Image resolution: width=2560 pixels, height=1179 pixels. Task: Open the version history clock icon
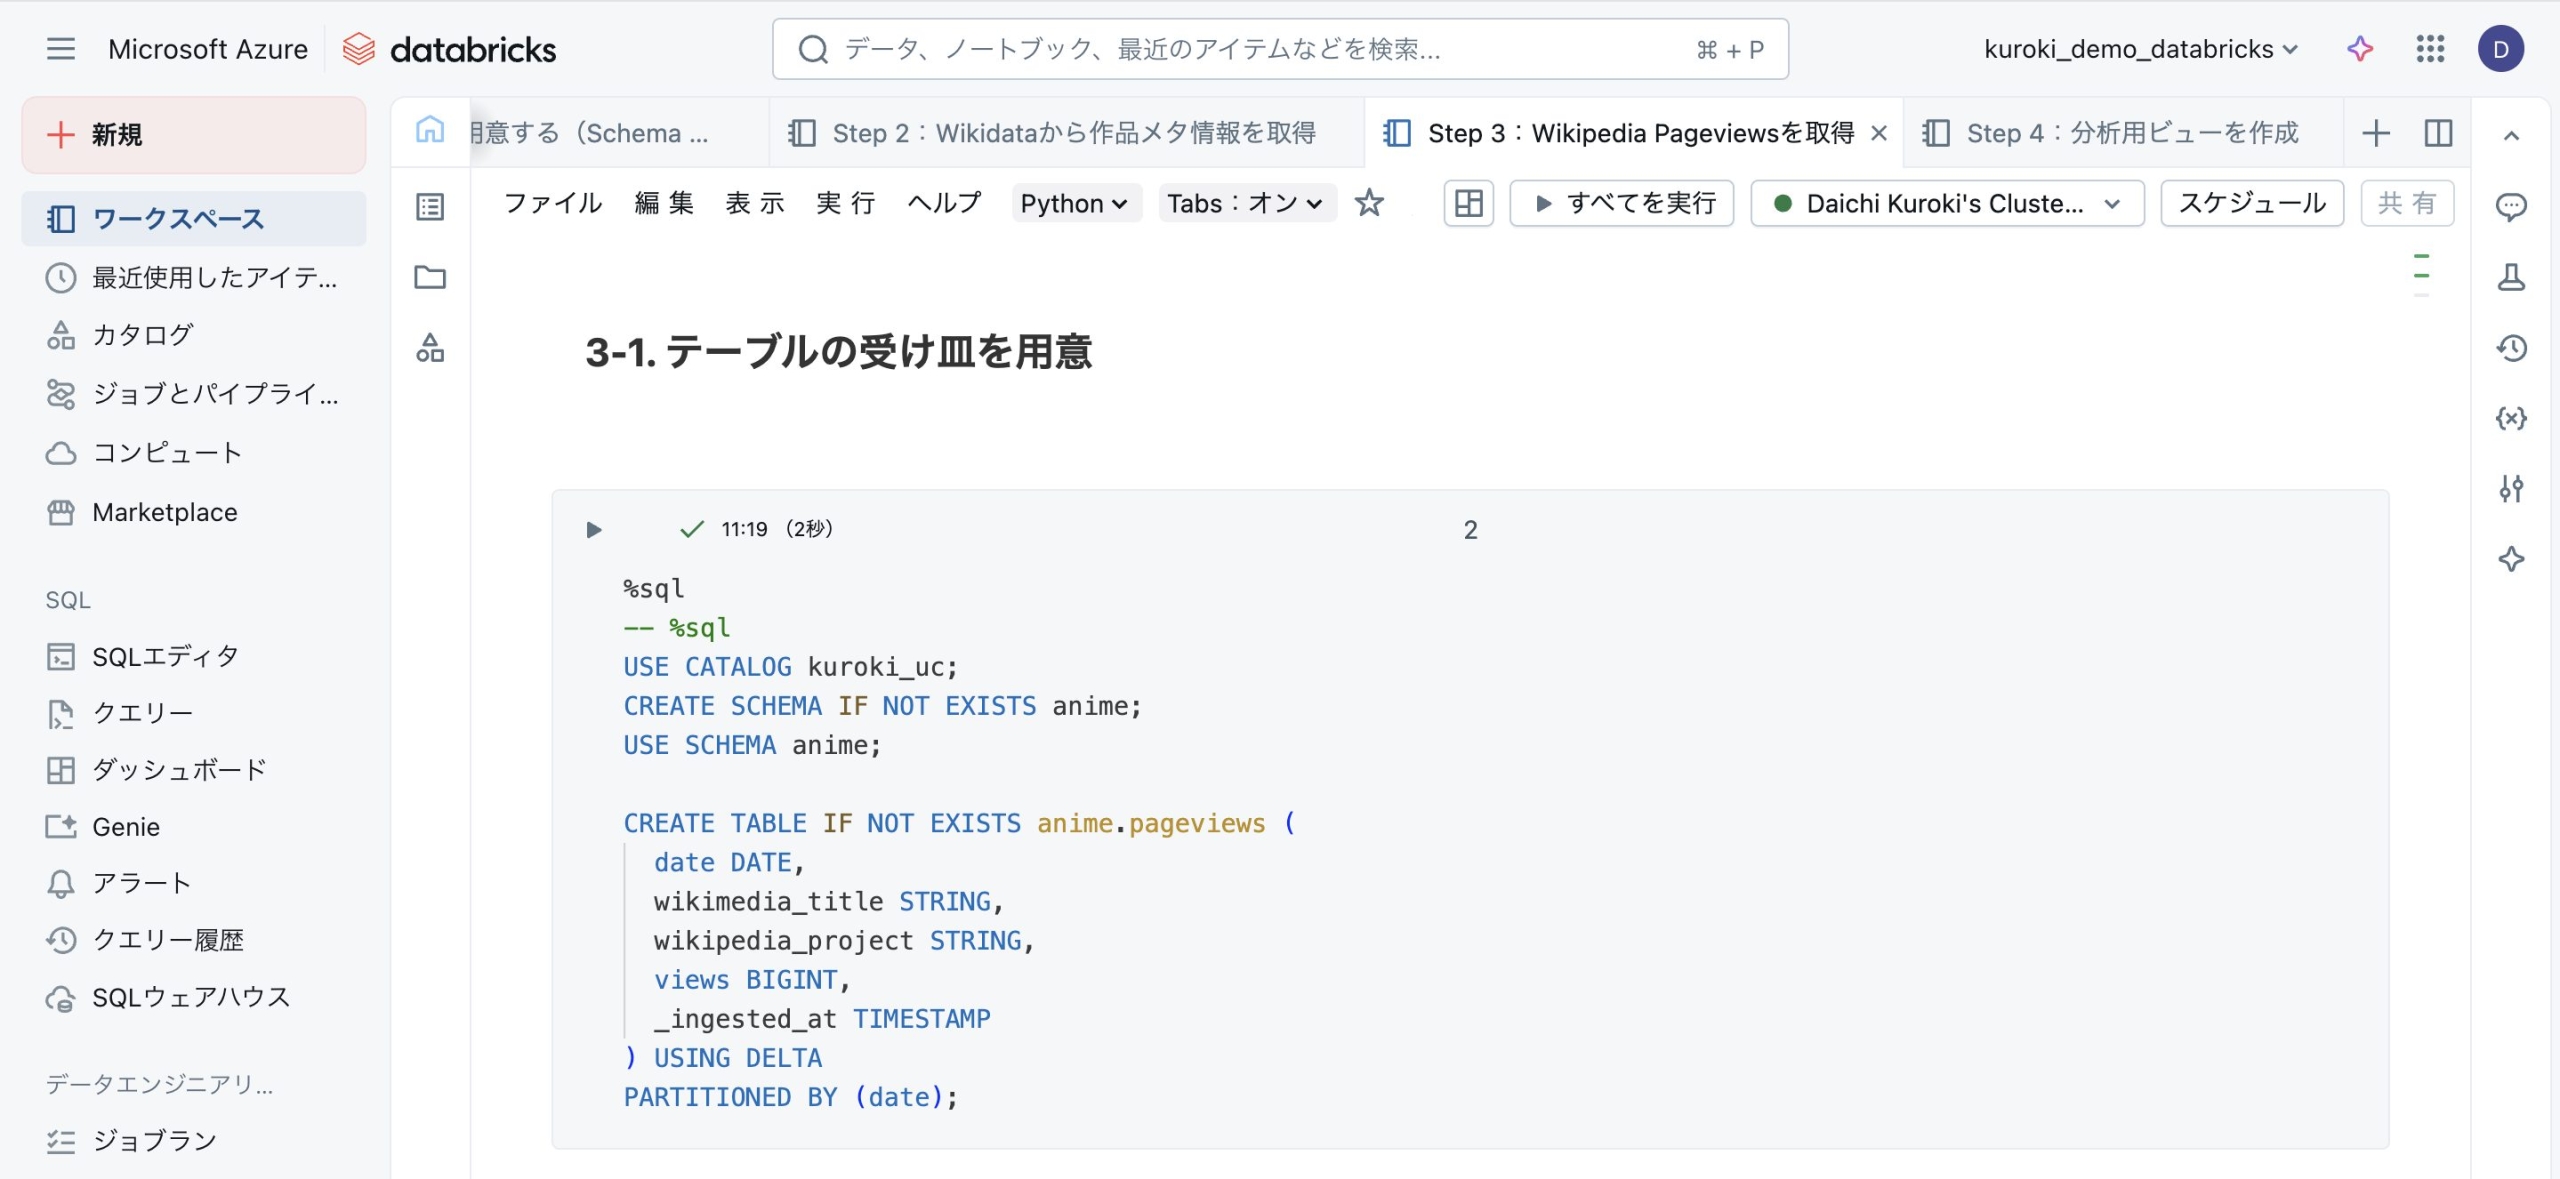pyautogui.click(x=2511, y=348)
